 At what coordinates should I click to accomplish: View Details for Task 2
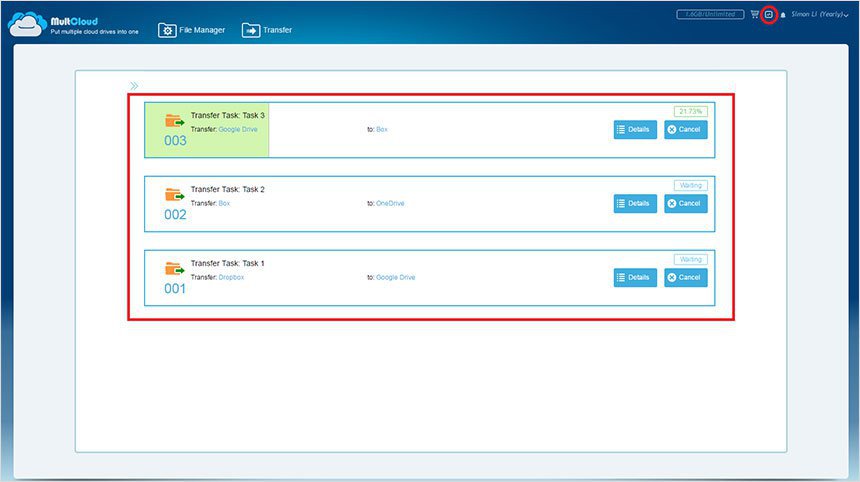[x=635, y=203]
